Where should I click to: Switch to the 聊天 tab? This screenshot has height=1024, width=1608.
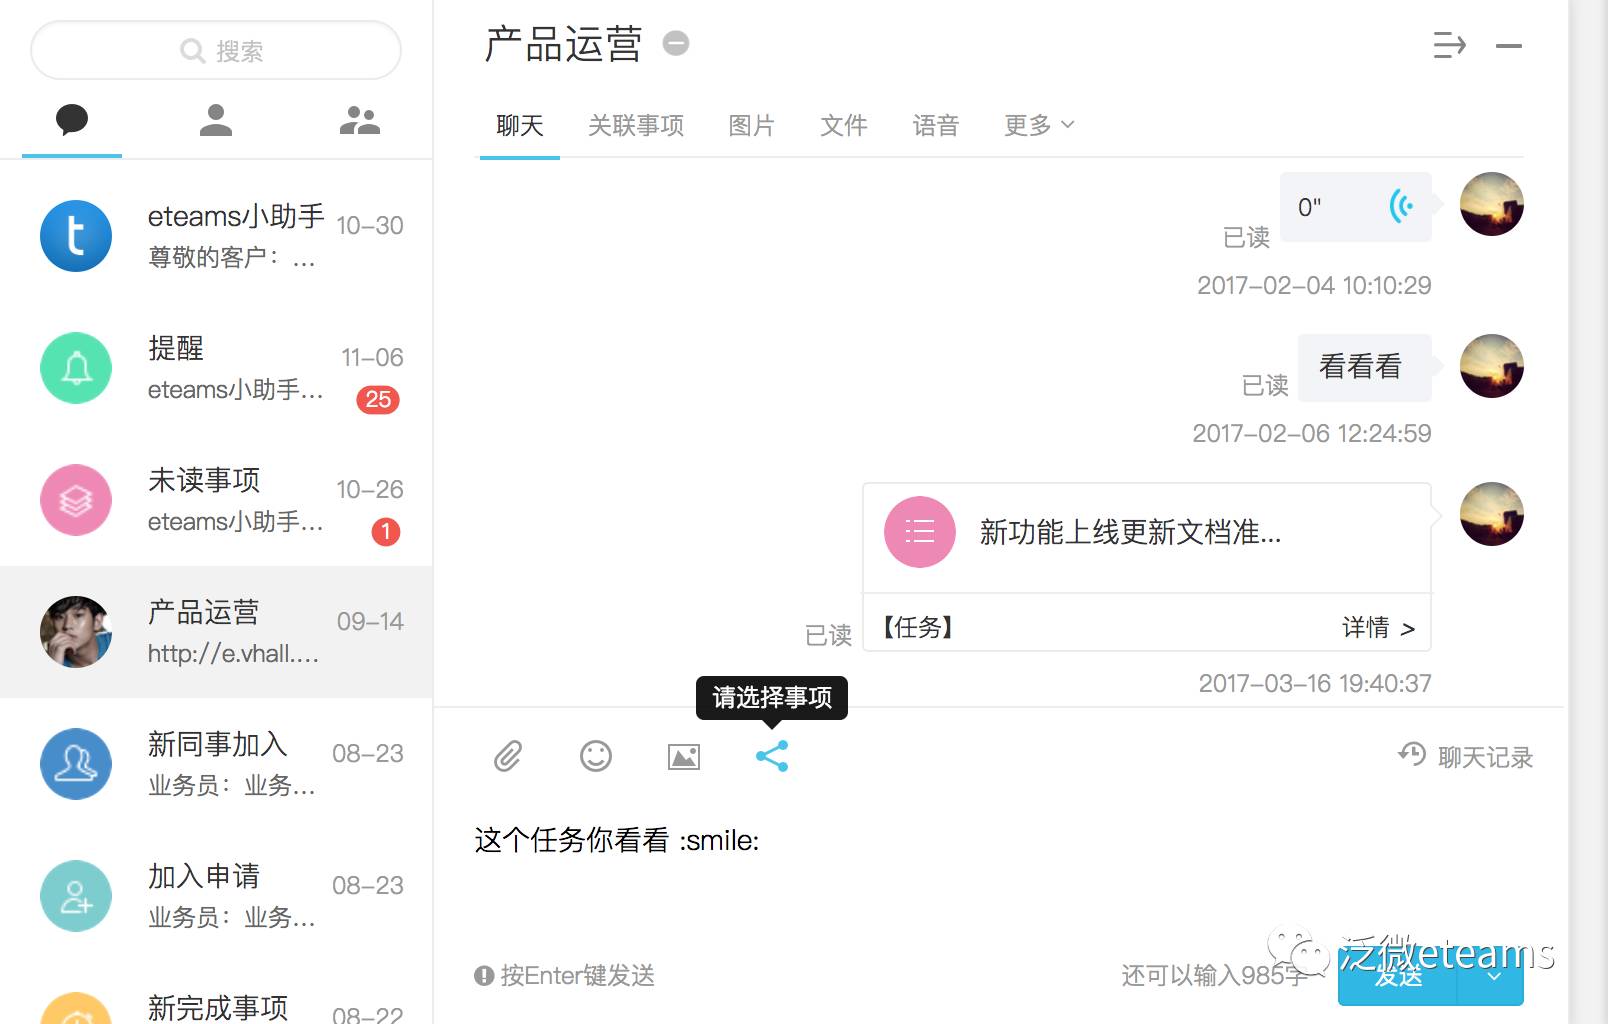[520, 125]
